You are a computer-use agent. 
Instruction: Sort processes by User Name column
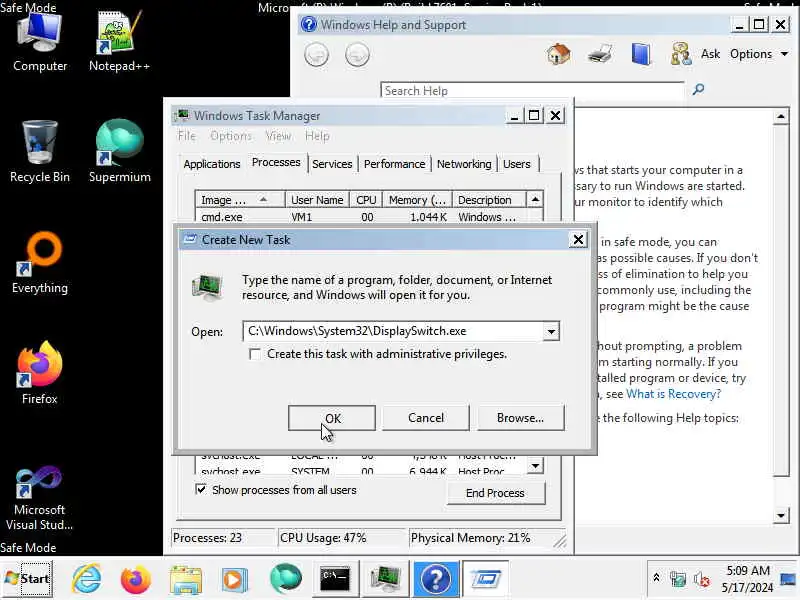coord(317,199)
